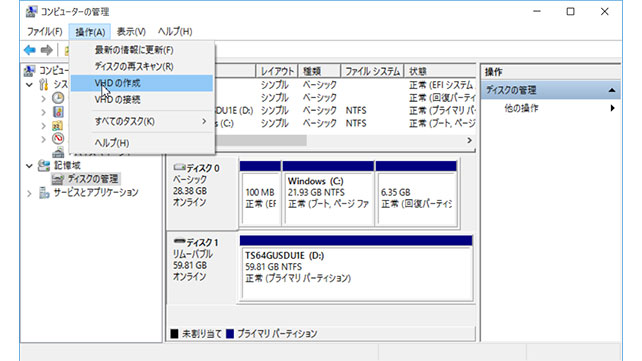Expand the Task Scheduler node chevron

pyautogui.click(x=43, y=99)
